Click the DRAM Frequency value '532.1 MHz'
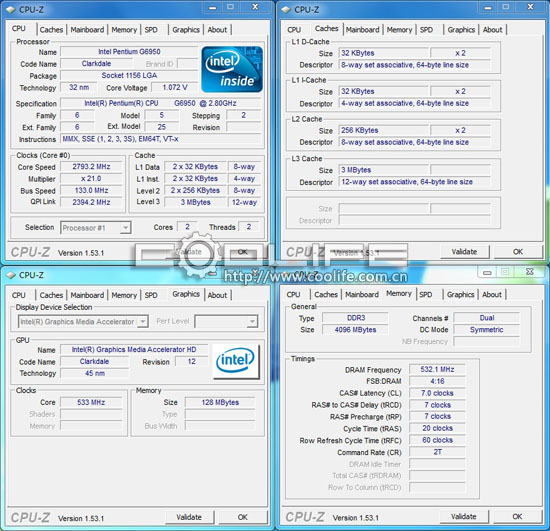550x531 pixels. (x=437, y=370)
